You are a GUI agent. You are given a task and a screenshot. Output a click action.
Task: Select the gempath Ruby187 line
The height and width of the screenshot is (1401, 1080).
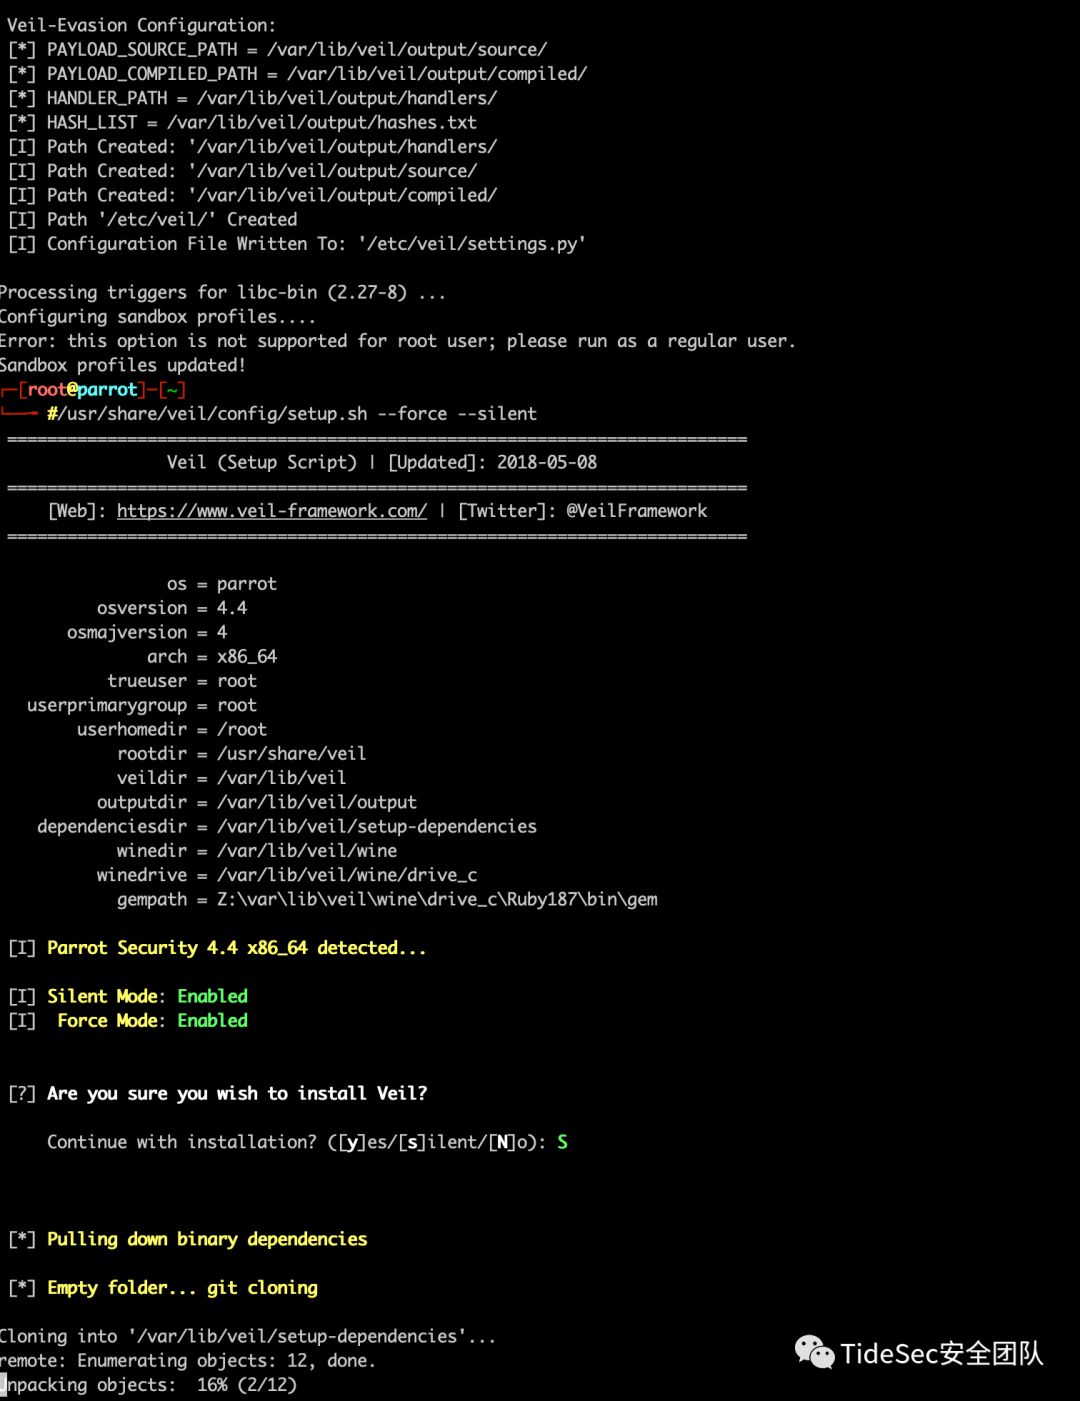[387, 900]
